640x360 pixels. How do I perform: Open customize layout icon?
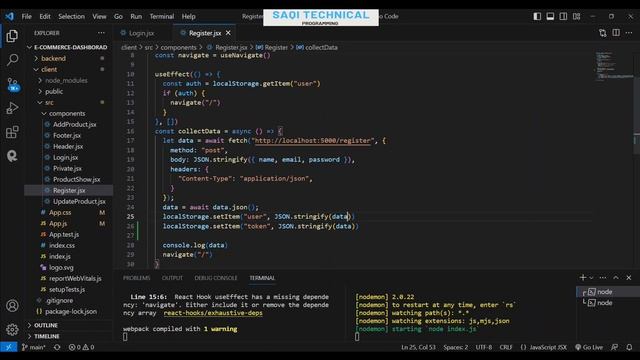576,16
